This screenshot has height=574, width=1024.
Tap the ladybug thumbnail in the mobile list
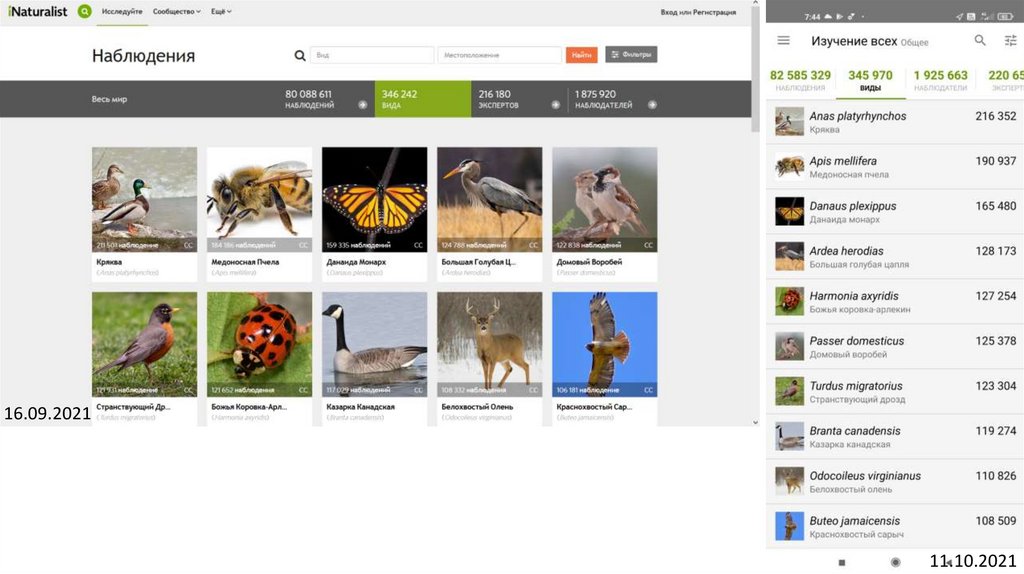(x=790, y=302)
